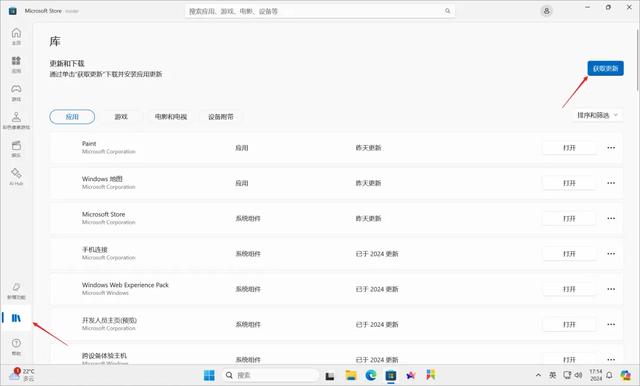Open the weather widget showing 22°C
This screenshot has width=640, height=386.
click(x=21, y=375)
